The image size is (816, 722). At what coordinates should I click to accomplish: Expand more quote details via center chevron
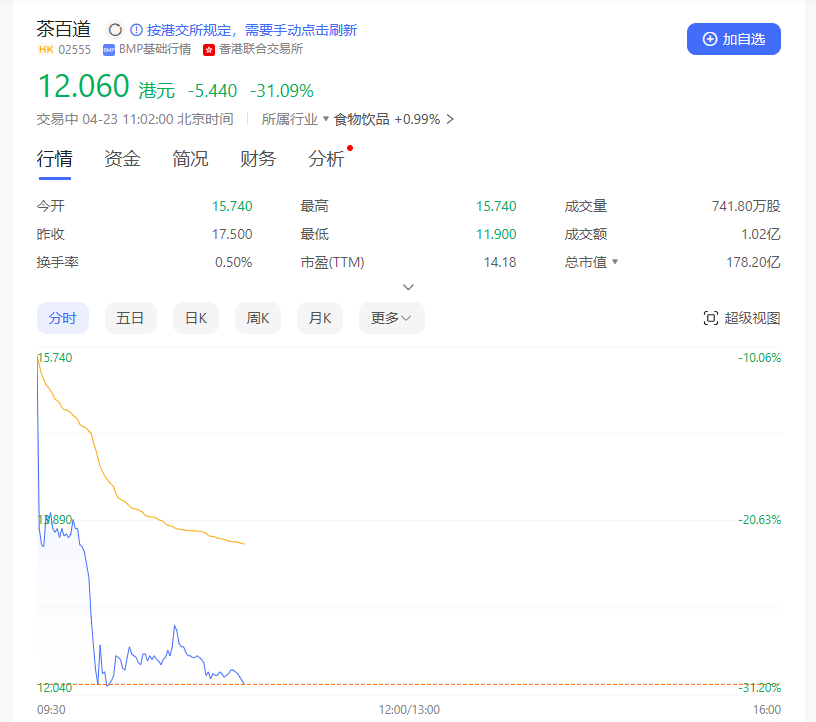point(408,286)
